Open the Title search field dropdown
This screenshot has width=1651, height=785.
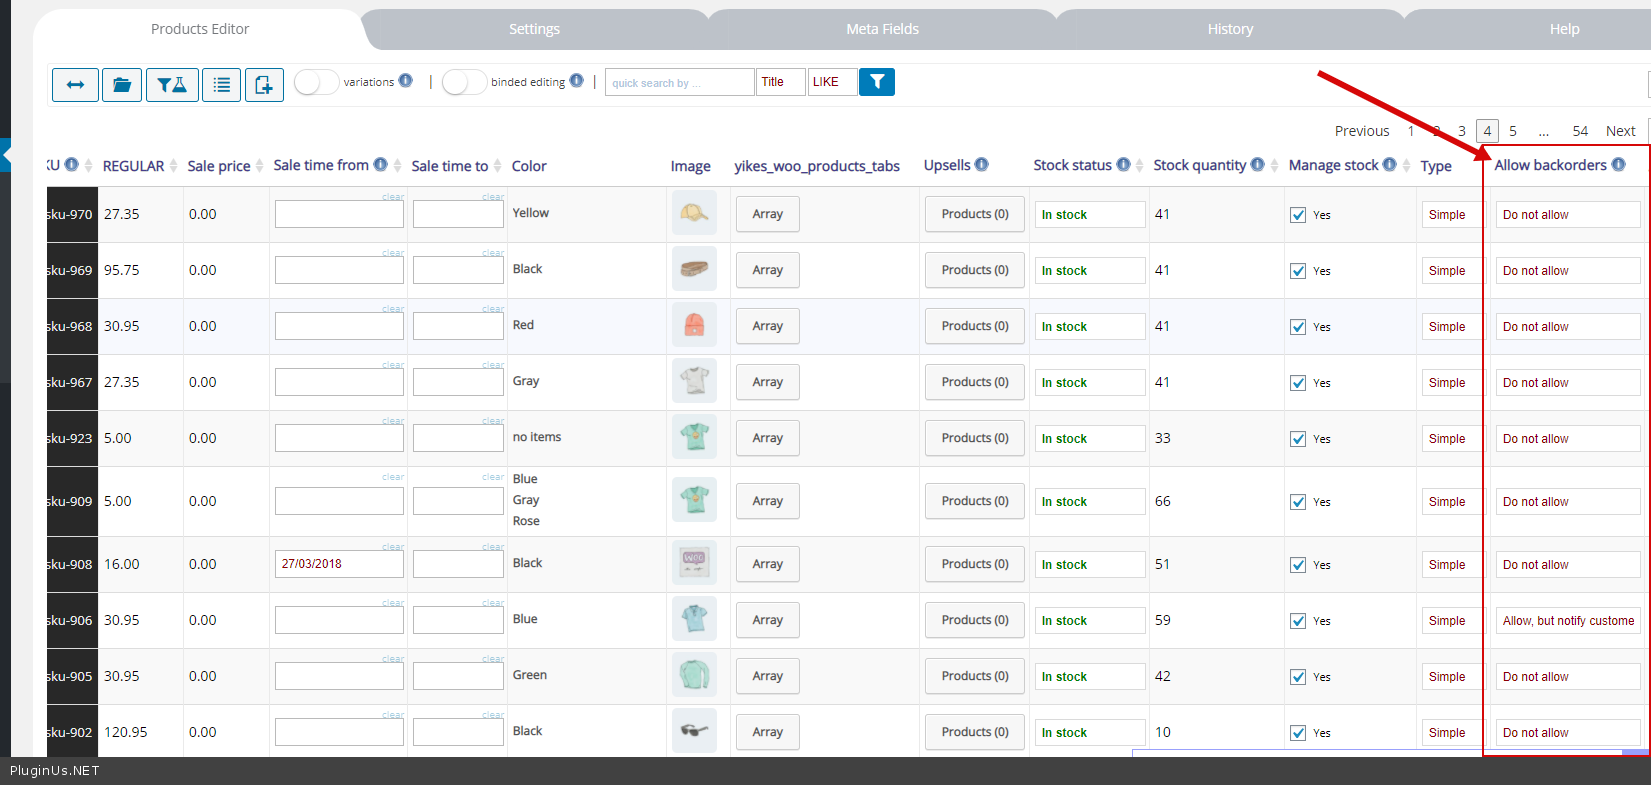[x=780, y=82]
